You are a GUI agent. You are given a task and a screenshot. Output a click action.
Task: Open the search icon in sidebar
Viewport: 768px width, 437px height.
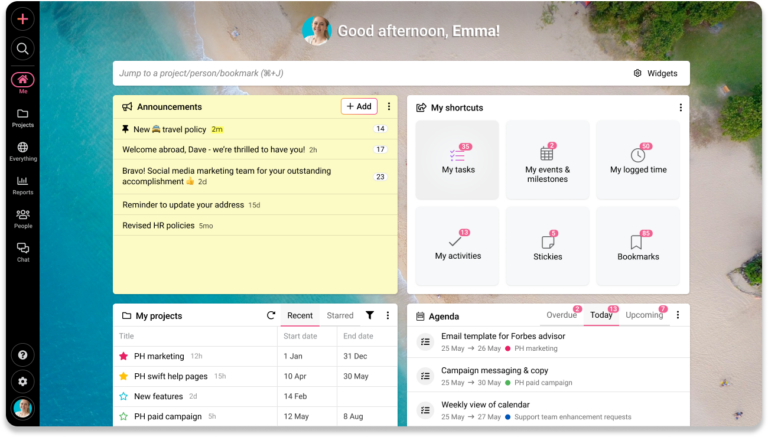[x=22, y=49]
